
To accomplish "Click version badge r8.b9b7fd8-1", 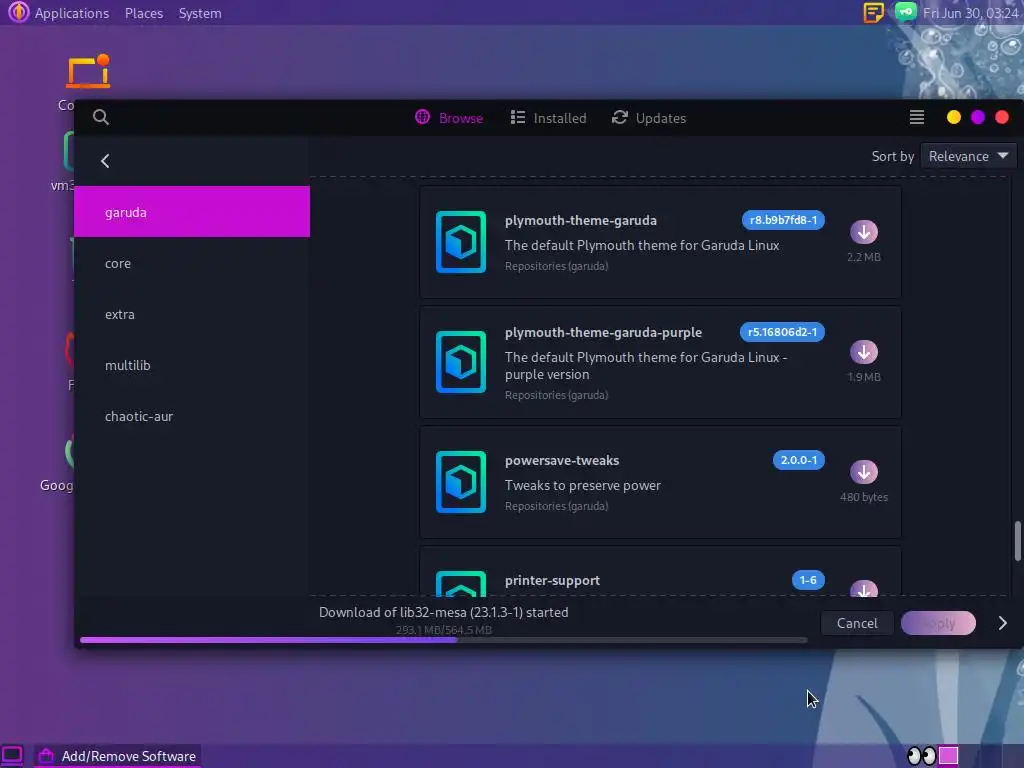I will pyautogui.click(x=783, y=220).
